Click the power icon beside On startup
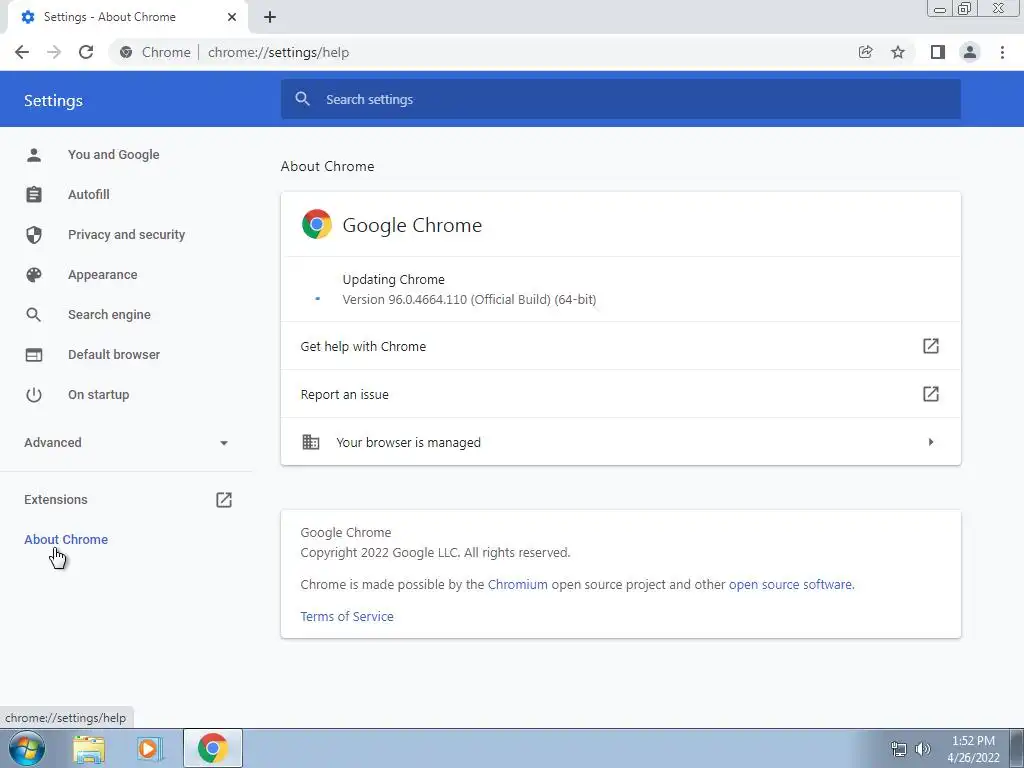The width and height of the screenshot is (1024, 768). coord(34,394)
